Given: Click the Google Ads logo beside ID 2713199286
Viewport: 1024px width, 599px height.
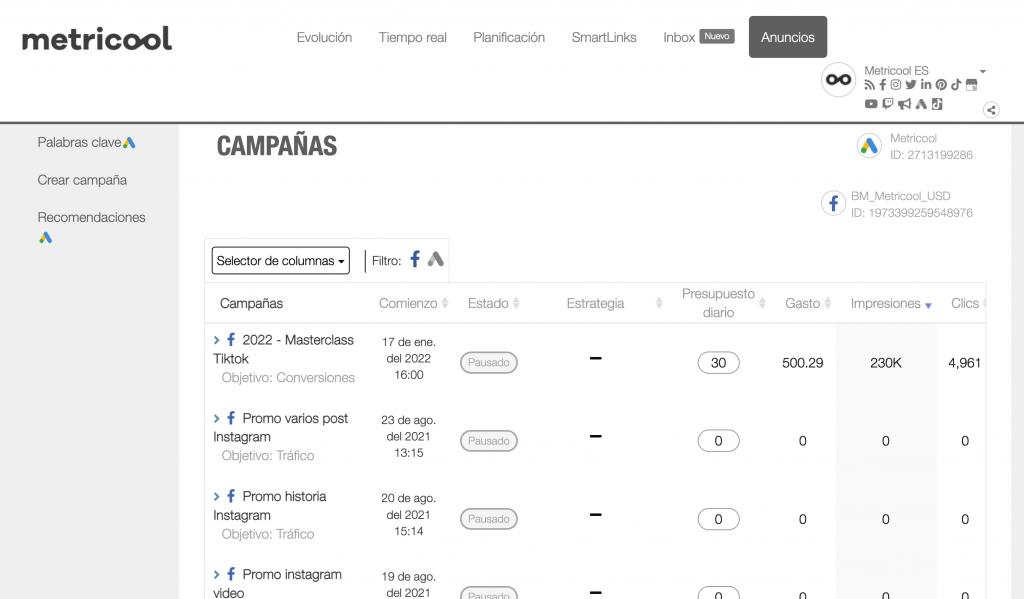Looking at the screenshot, I should 869,146.
